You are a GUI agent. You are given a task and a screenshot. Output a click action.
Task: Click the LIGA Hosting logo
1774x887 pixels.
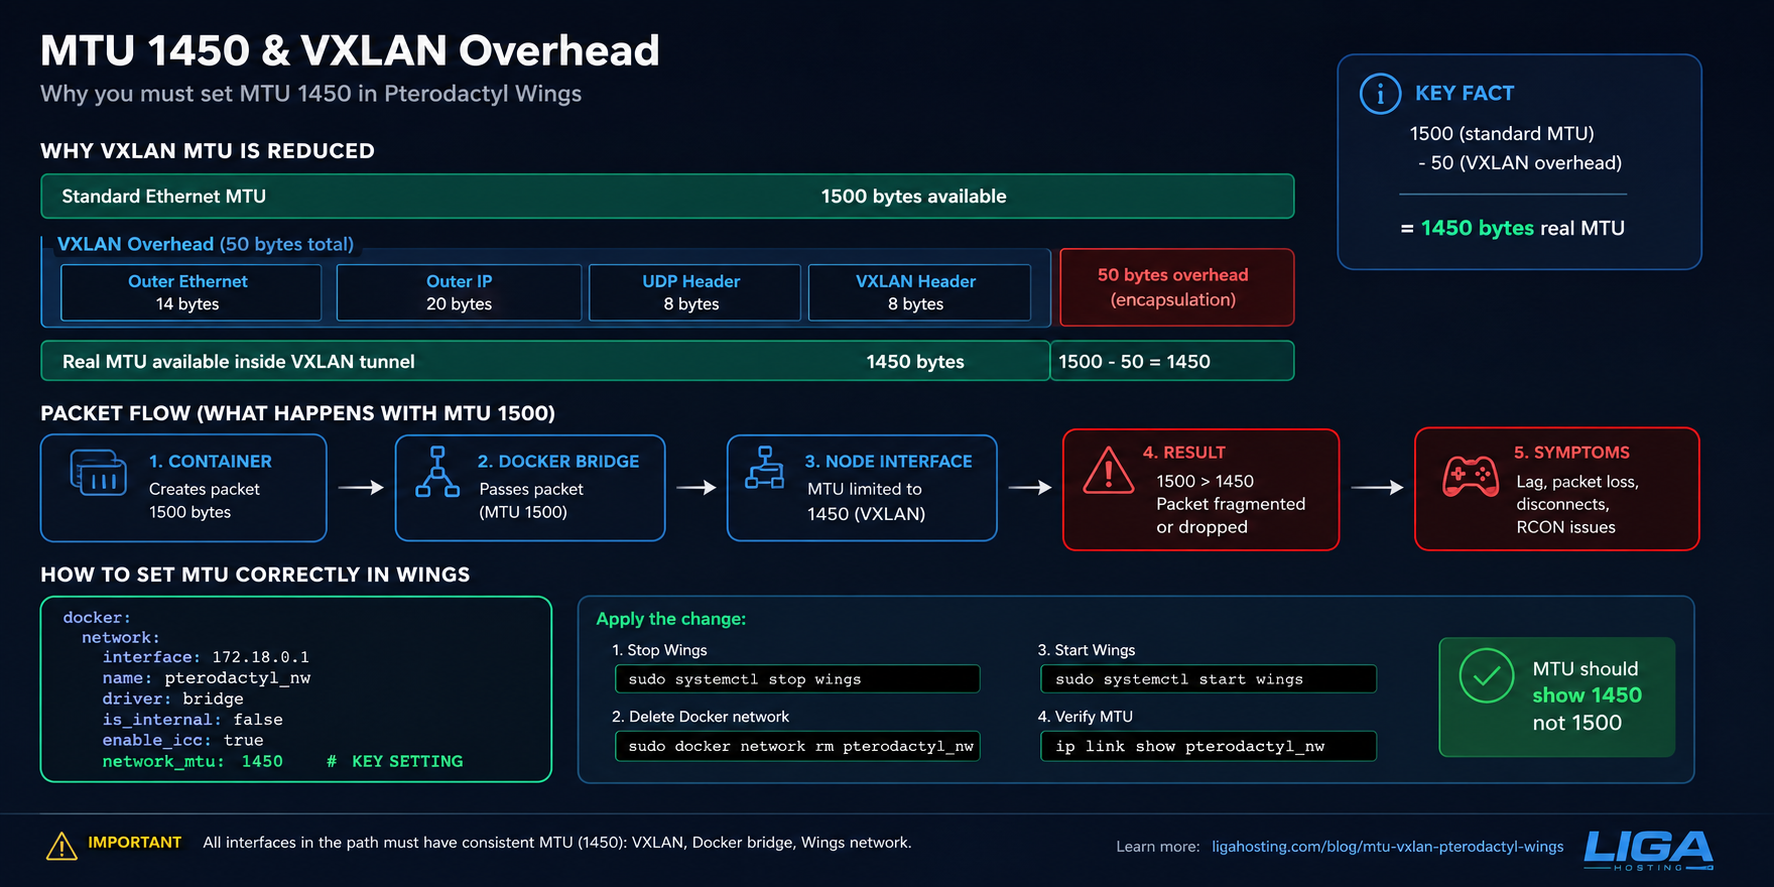point(1648,849)
